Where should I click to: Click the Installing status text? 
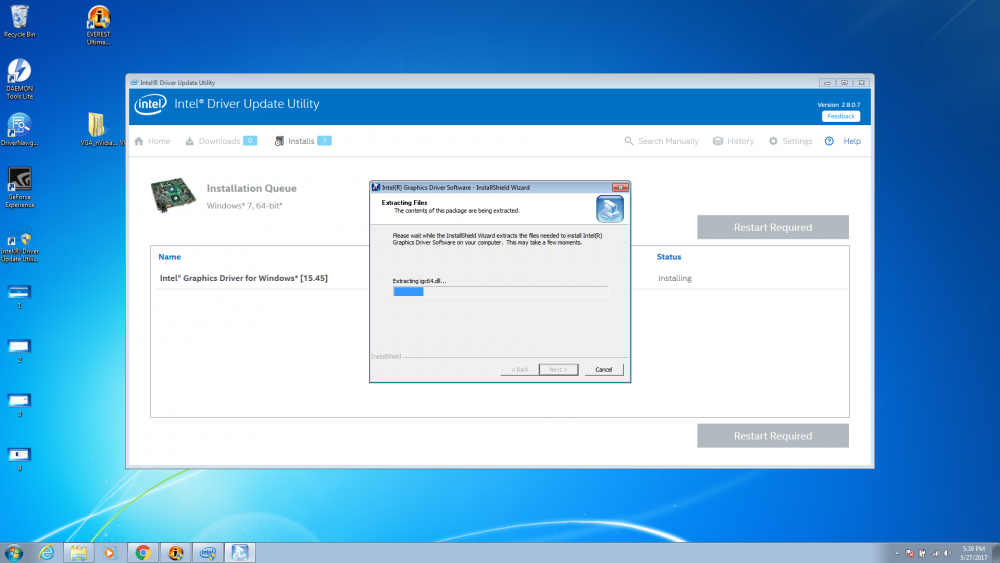tap(675, 278)
